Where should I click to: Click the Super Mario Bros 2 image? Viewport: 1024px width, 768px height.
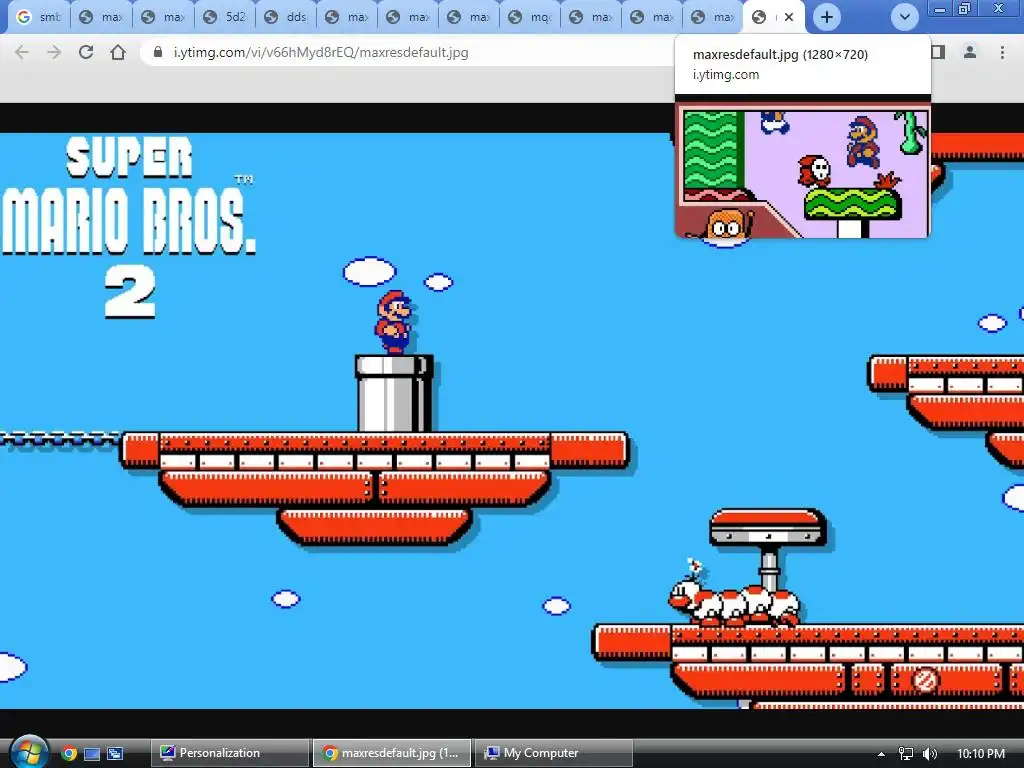(512, 421)
